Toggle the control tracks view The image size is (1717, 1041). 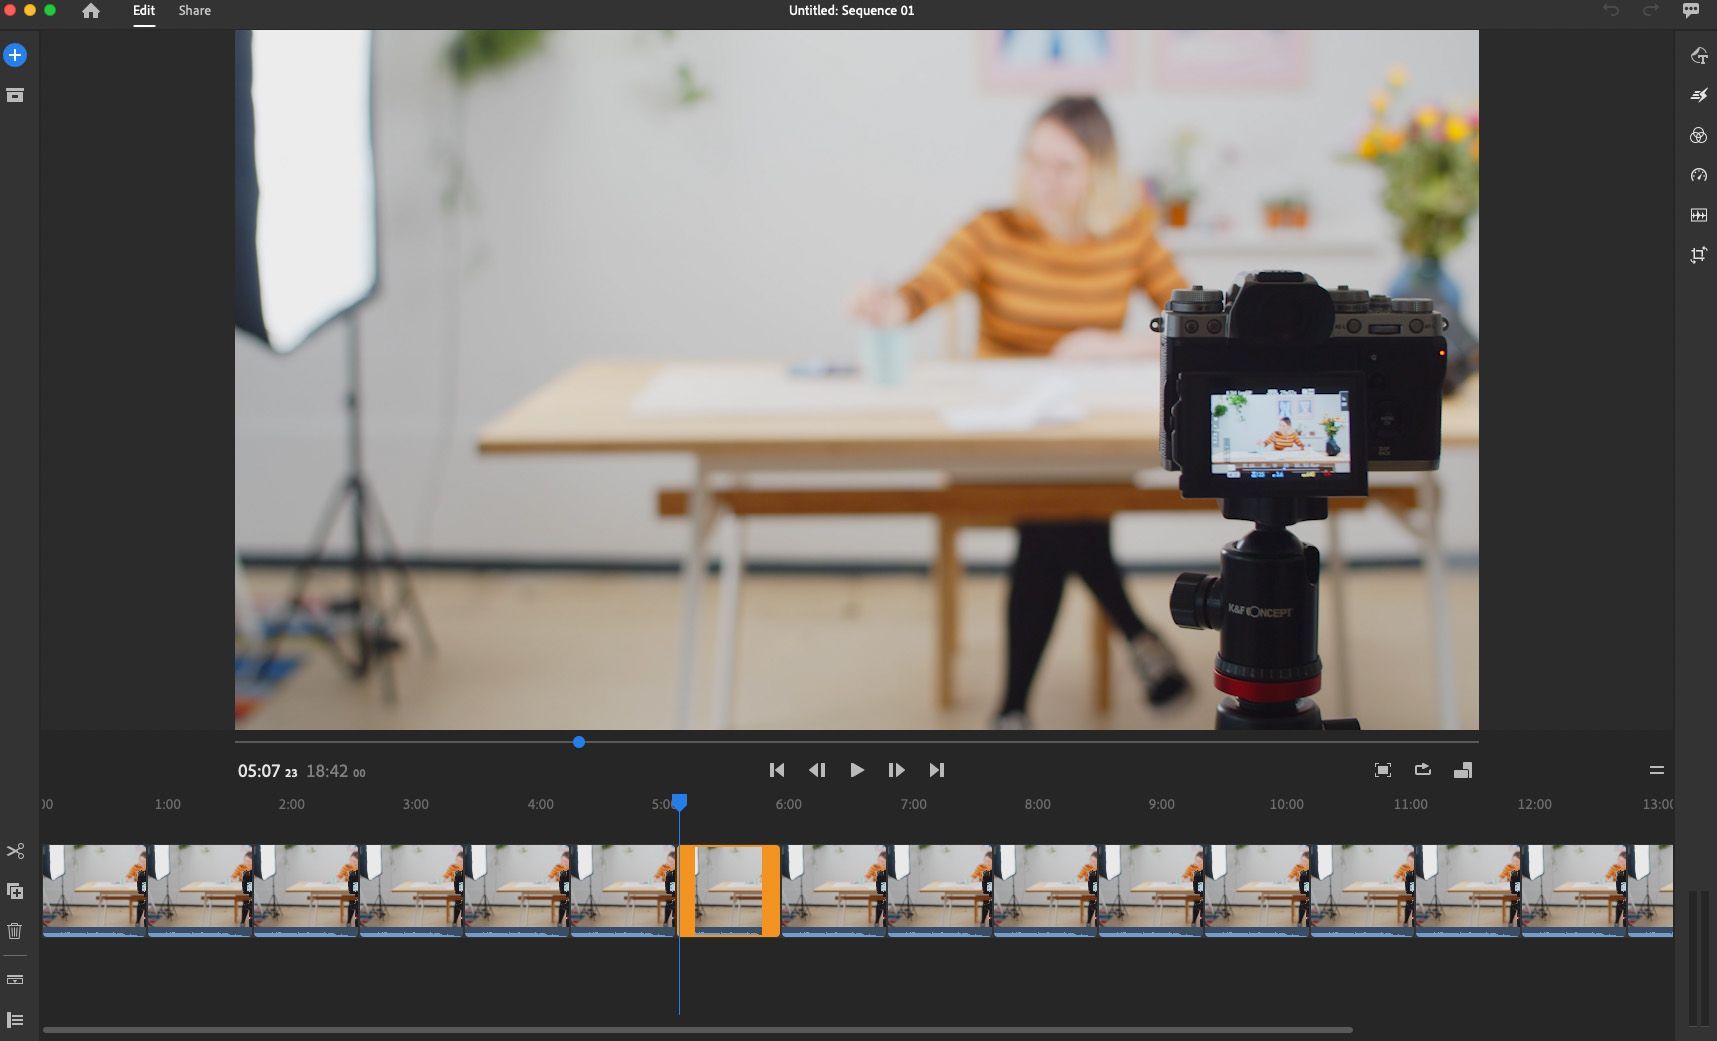(15, 980)
